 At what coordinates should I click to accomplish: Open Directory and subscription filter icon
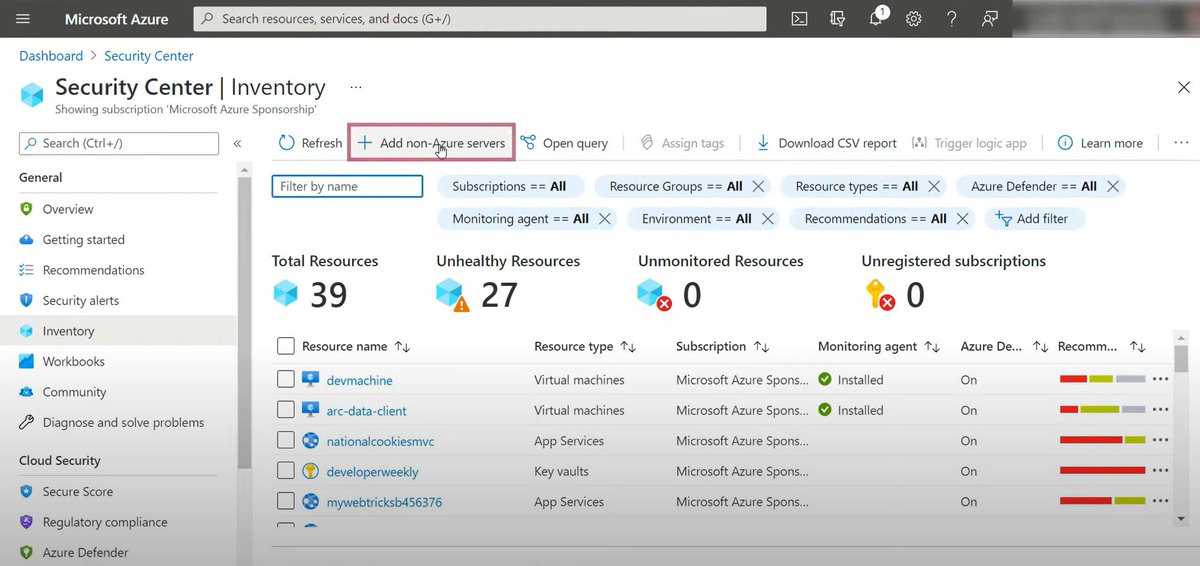click(838, 18)
